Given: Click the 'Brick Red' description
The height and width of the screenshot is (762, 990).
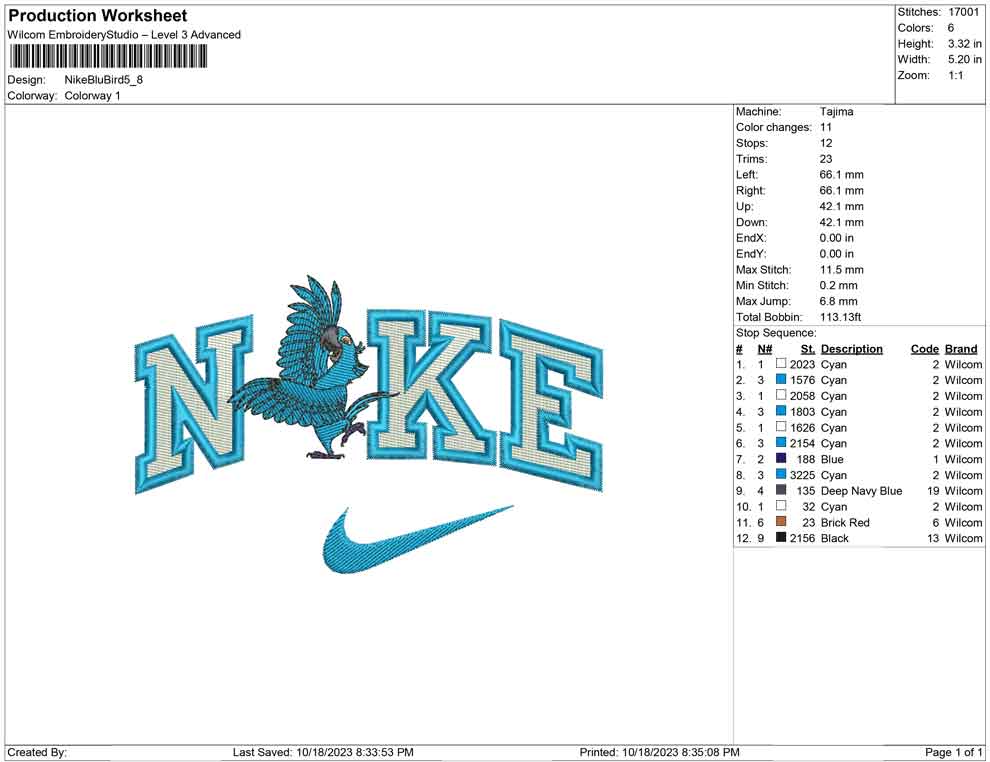Looking at the screenshot, I should 845,522.
